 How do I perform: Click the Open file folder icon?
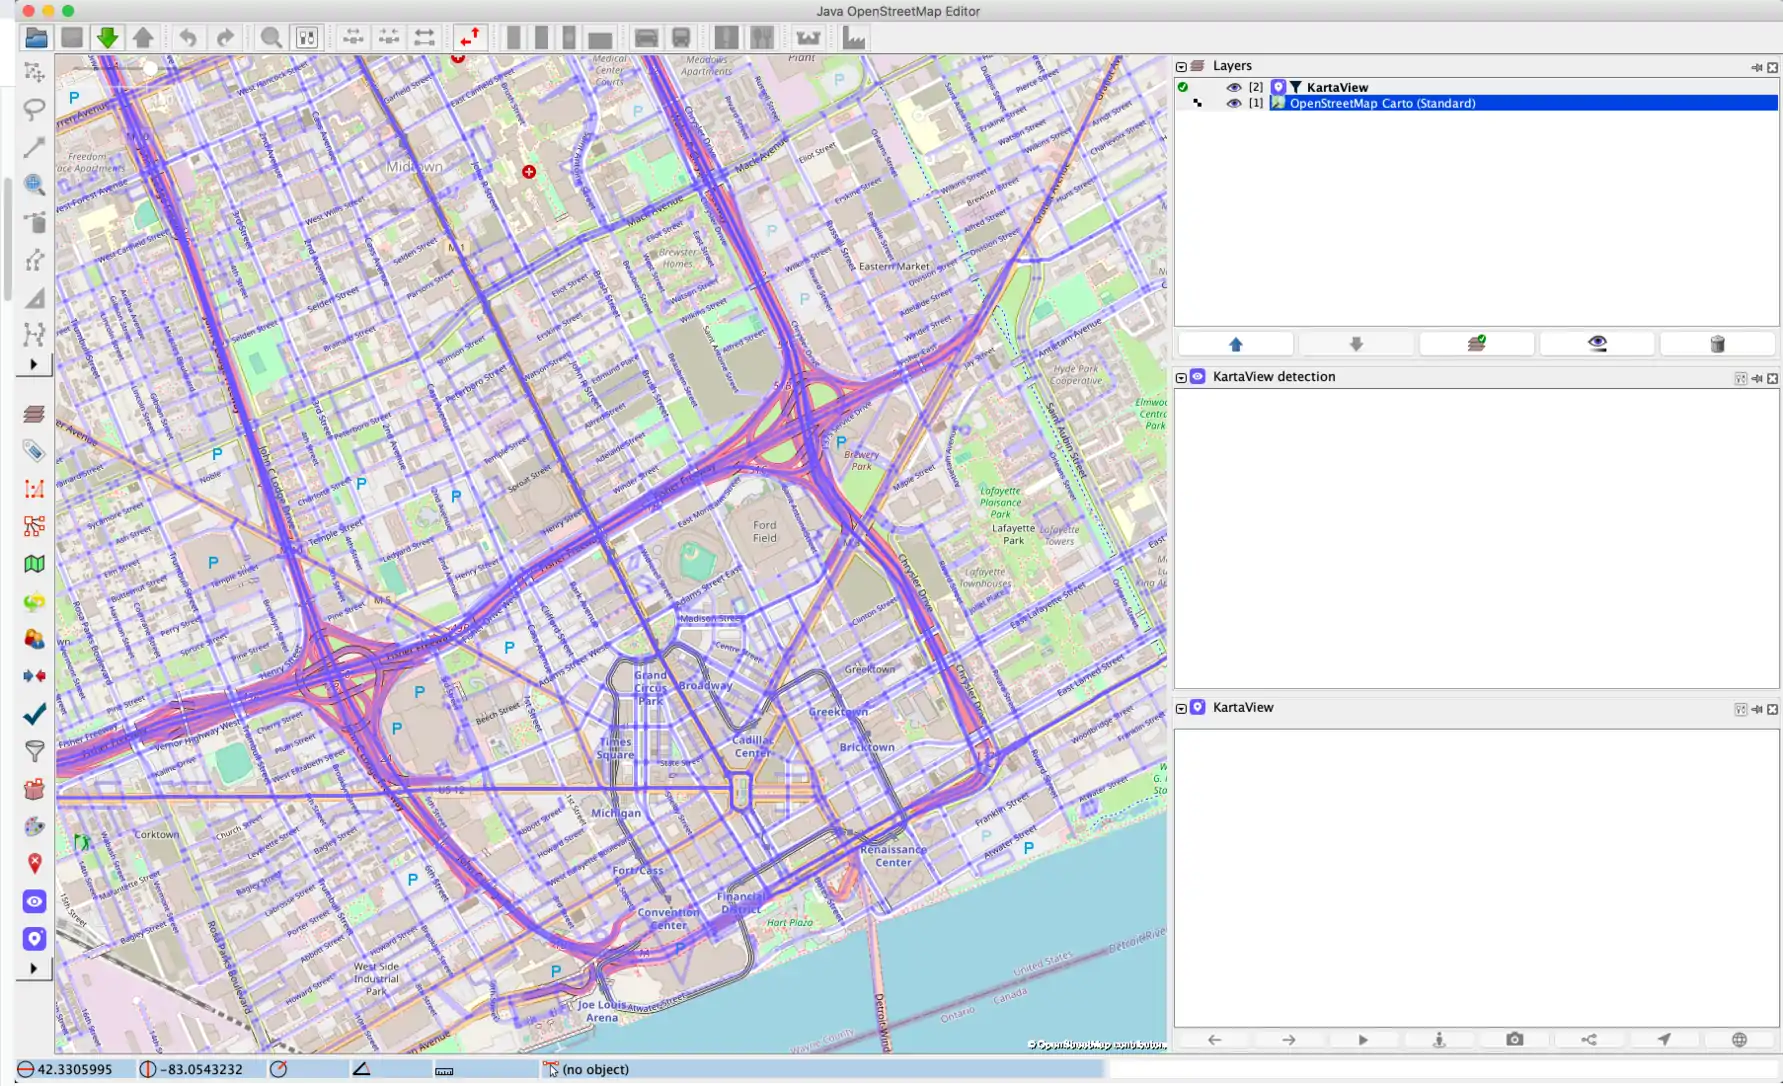[36, 38]
